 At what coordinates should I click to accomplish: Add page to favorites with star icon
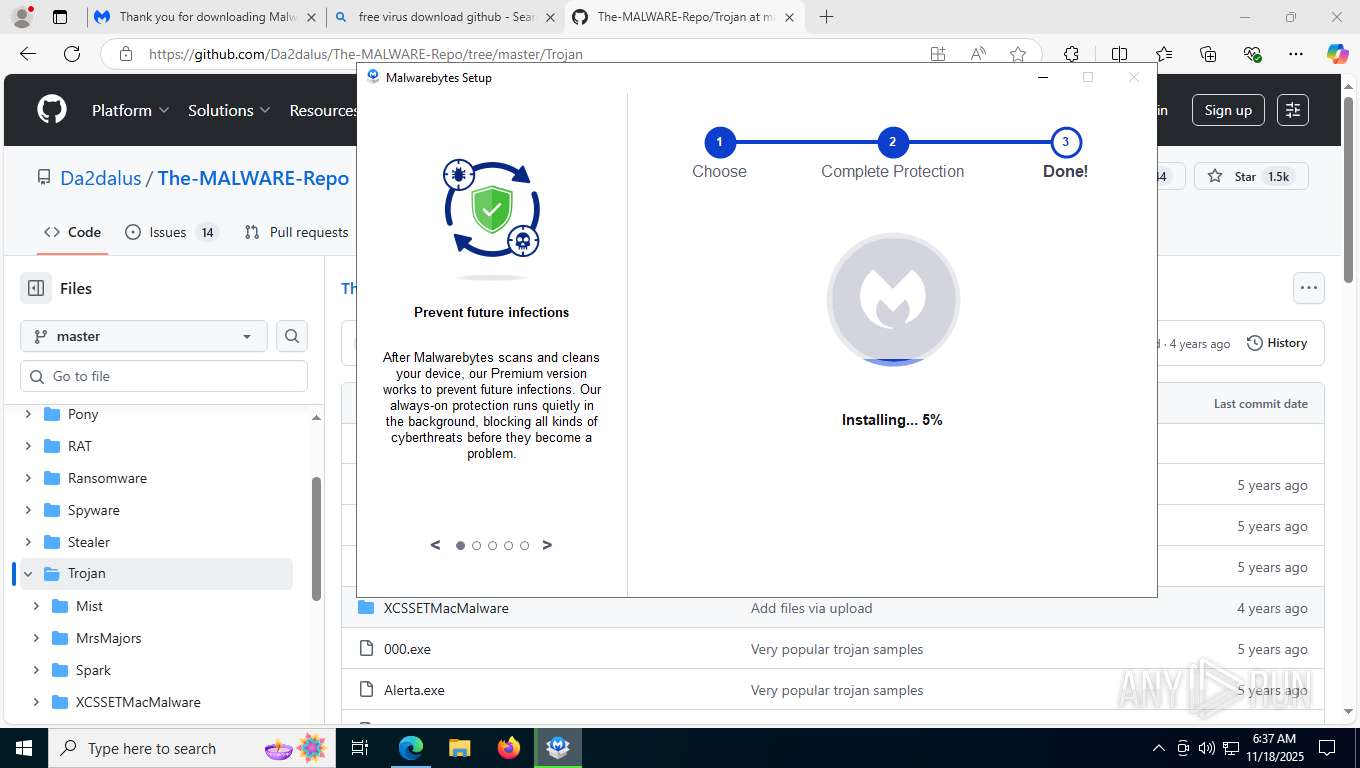pyautogui.click(x=1018, y=54)
